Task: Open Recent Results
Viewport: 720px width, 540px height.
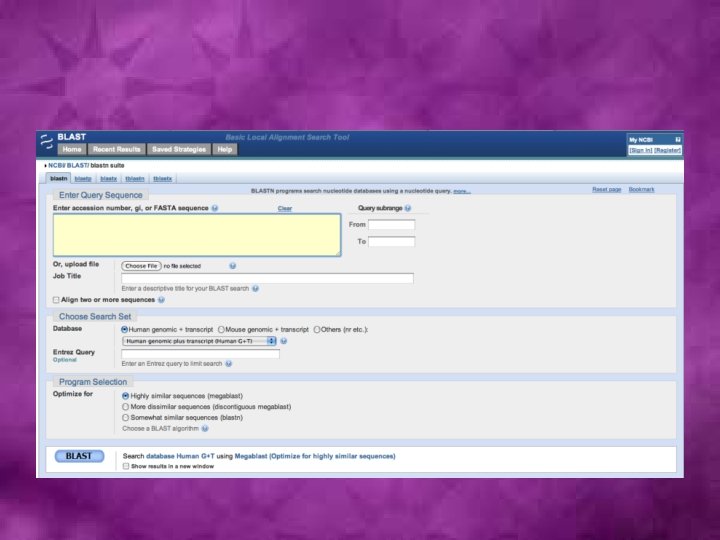Action: pos(117,149)
